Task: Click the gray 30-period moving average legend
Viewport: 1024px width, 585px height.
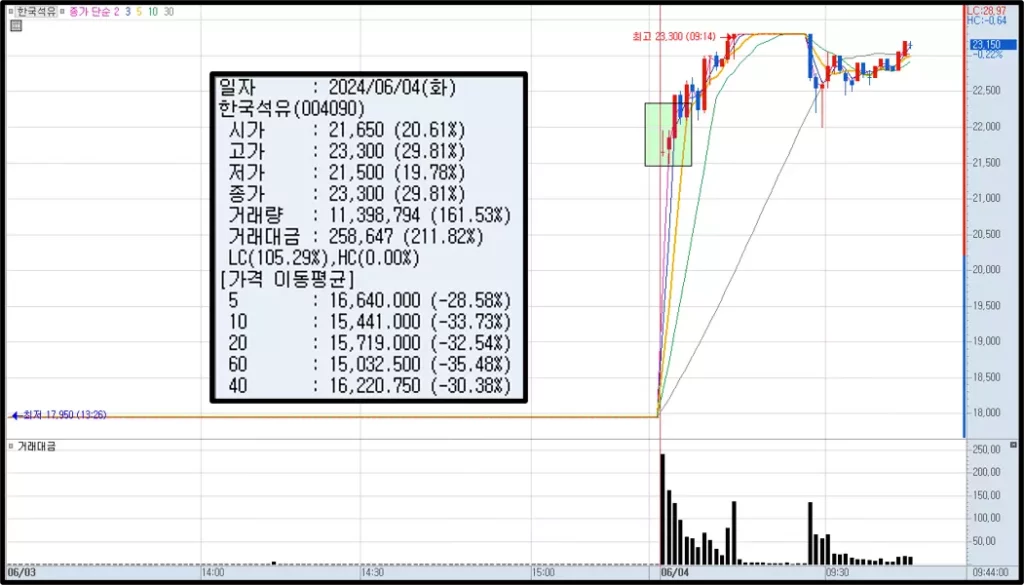Action: (x=168, y=12)
